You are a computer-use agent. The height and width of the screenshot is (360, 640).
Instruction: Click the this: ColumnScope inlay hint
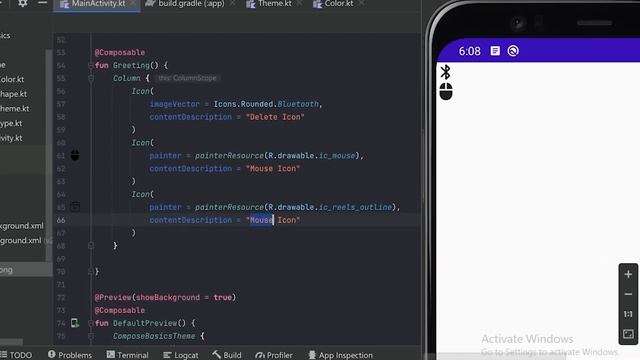[x=187, y=78]
